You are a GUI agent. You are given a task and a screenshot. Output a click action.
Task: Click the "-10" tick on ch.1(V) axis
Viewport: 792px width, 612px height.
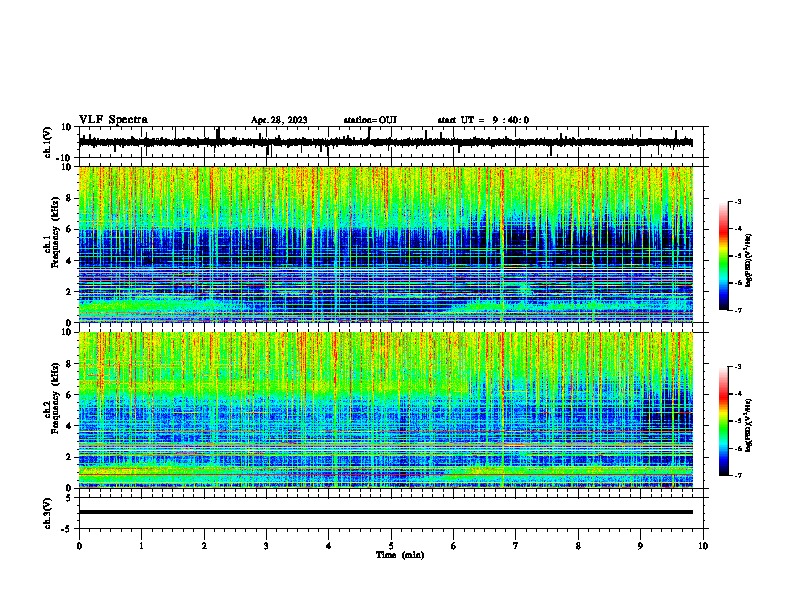pos(65,158)
